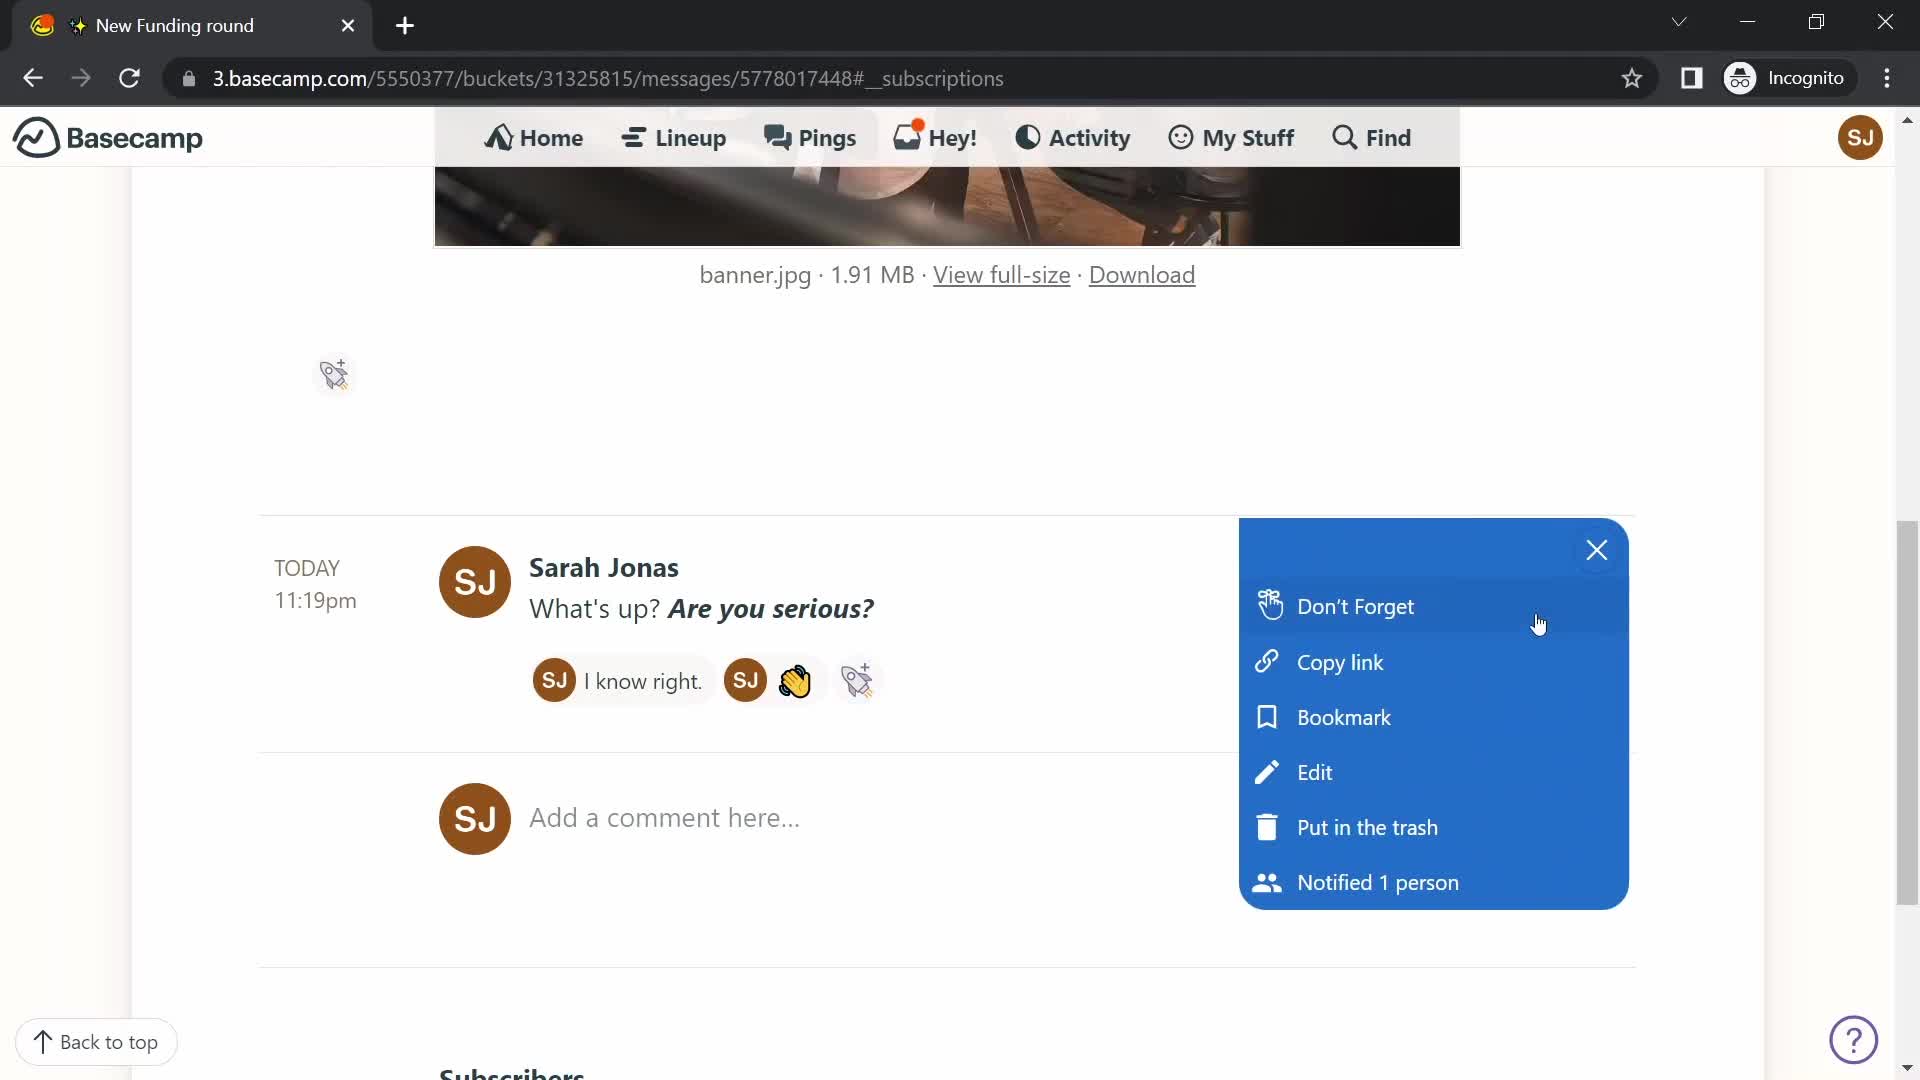Open the Hey! notifications icon
This screenshot has height=1080, width=1920.
click(x=935, y=137)
